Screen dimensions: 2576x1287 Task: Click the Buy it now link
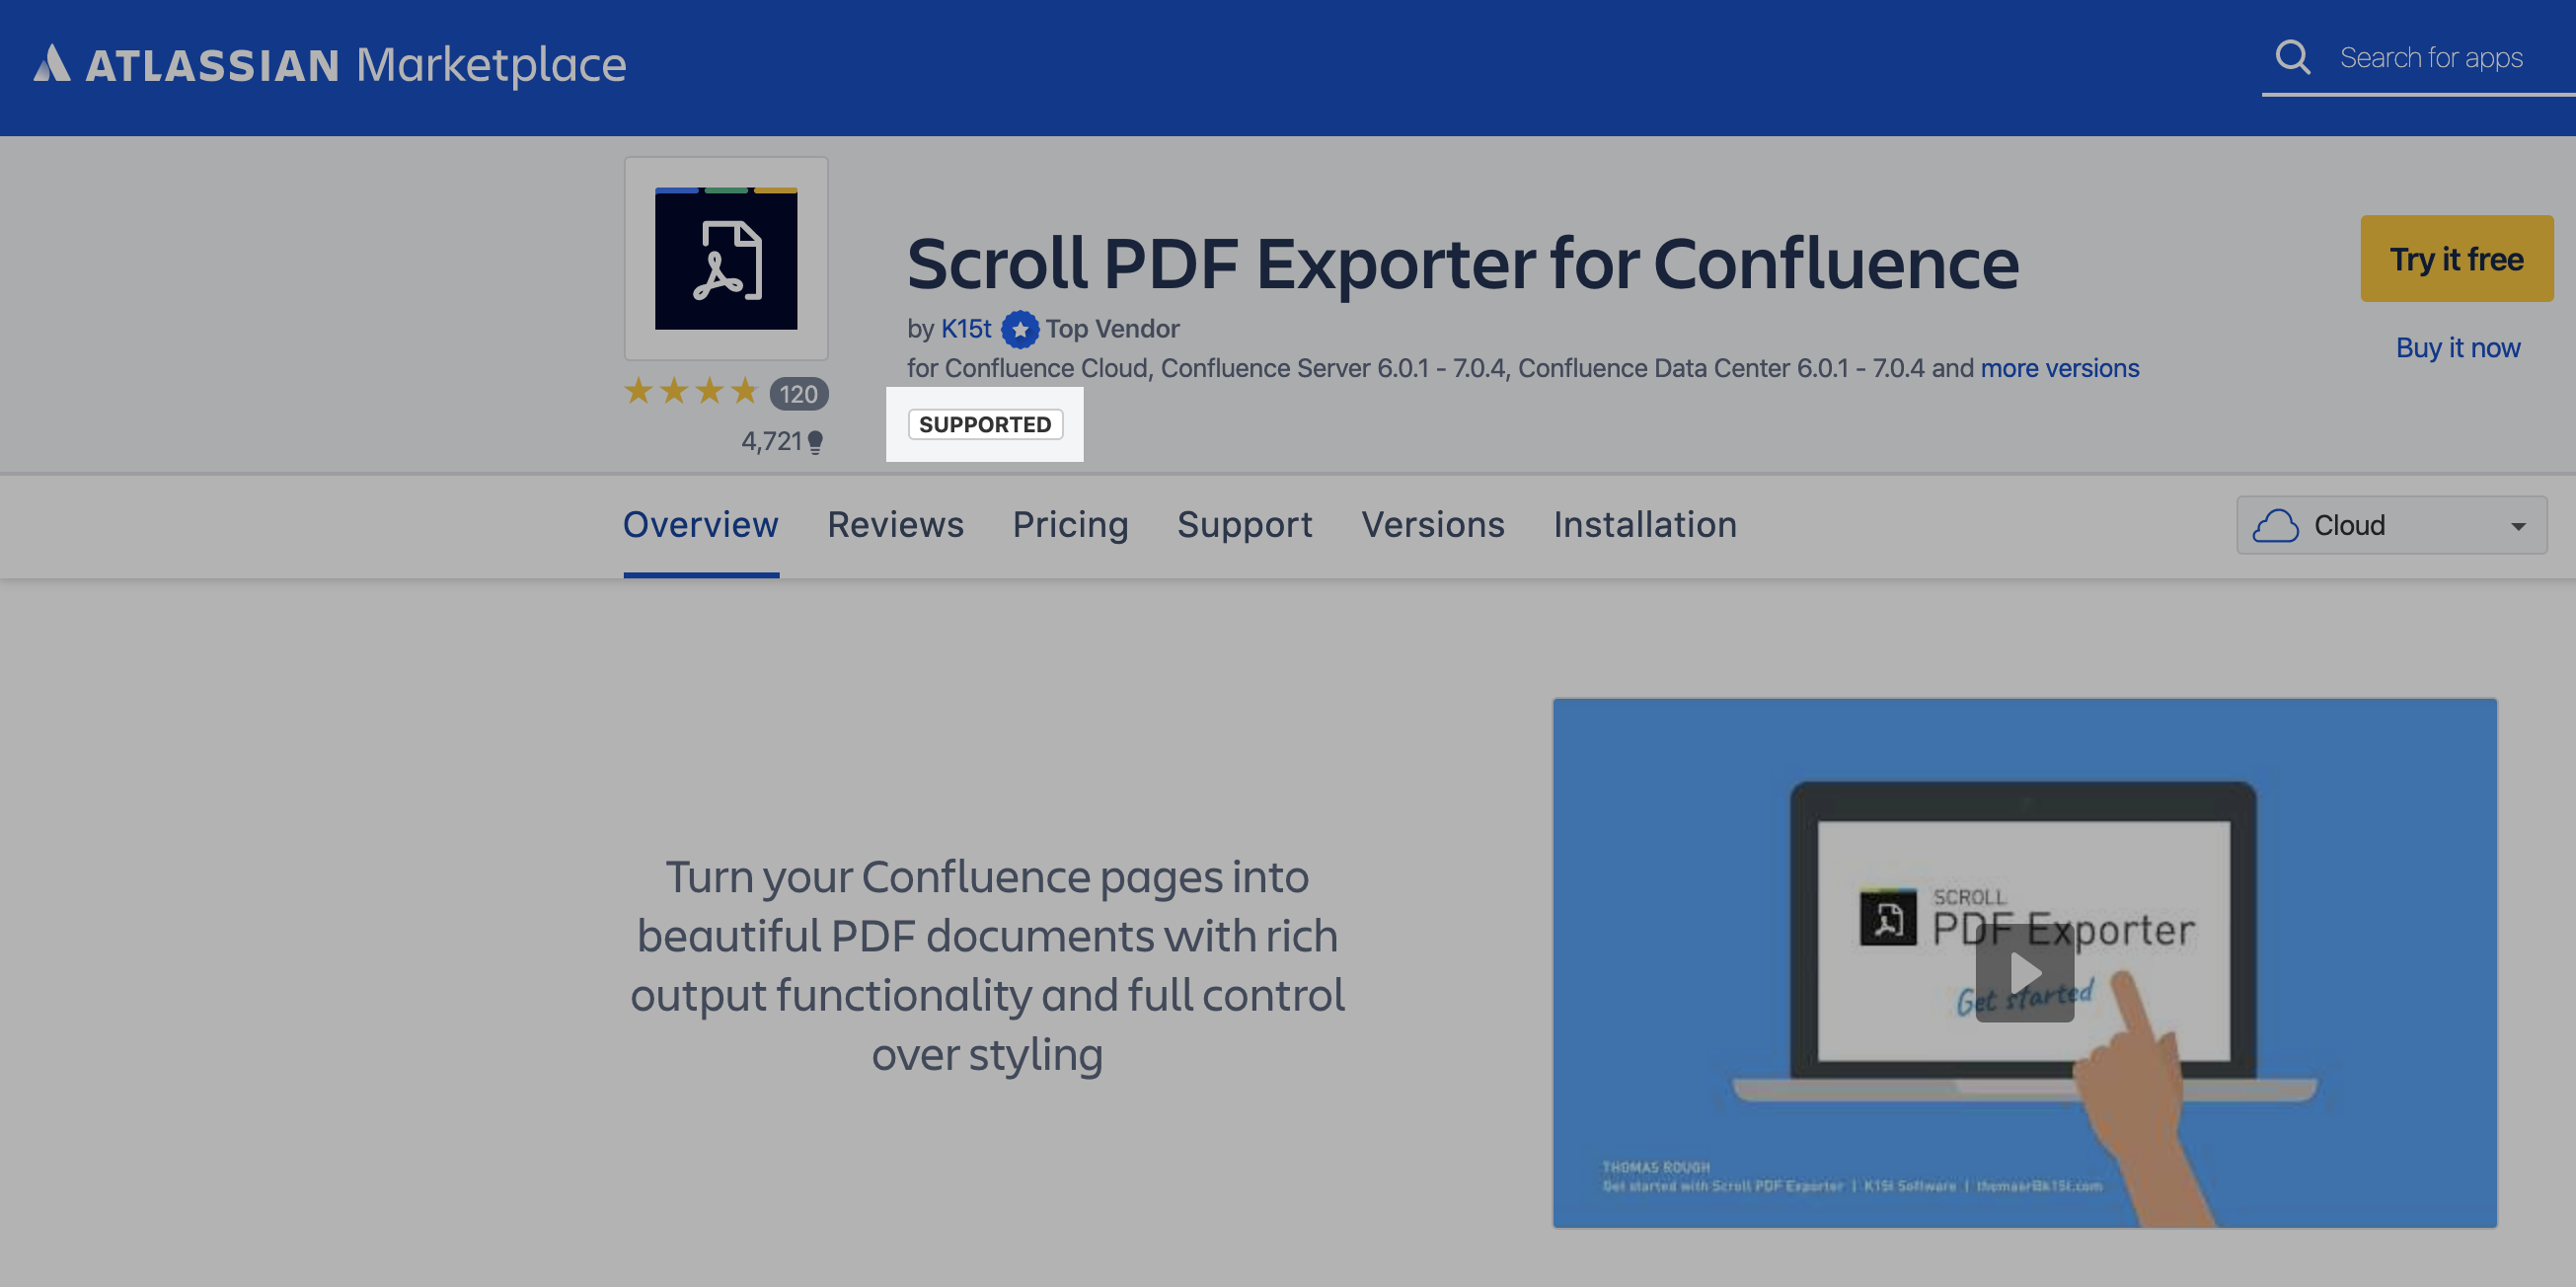point(2458,348)
